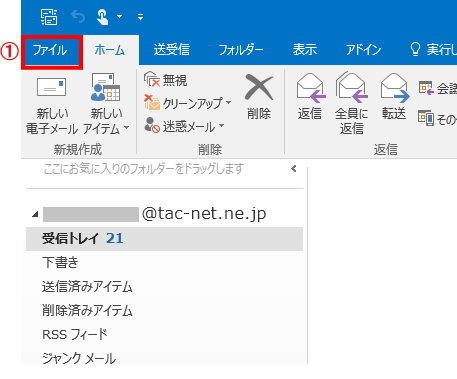Open the 送受信 tab
The image size is (457, 379).
(x=171, y=50)
